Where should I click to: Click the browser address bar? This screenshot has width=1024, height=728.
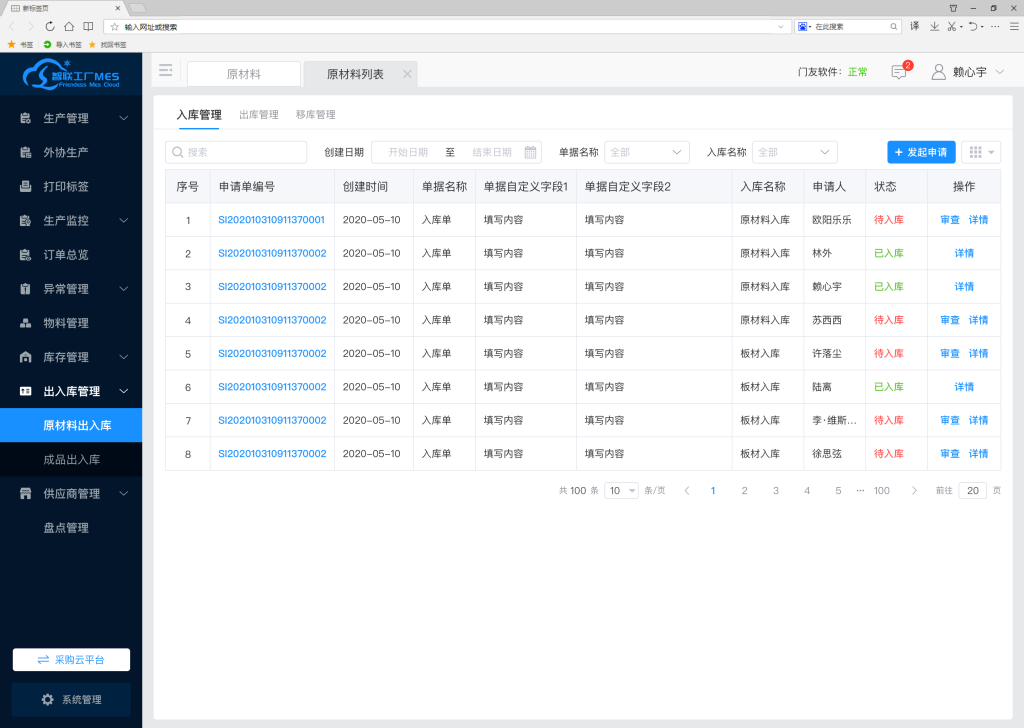pos(447,27)
